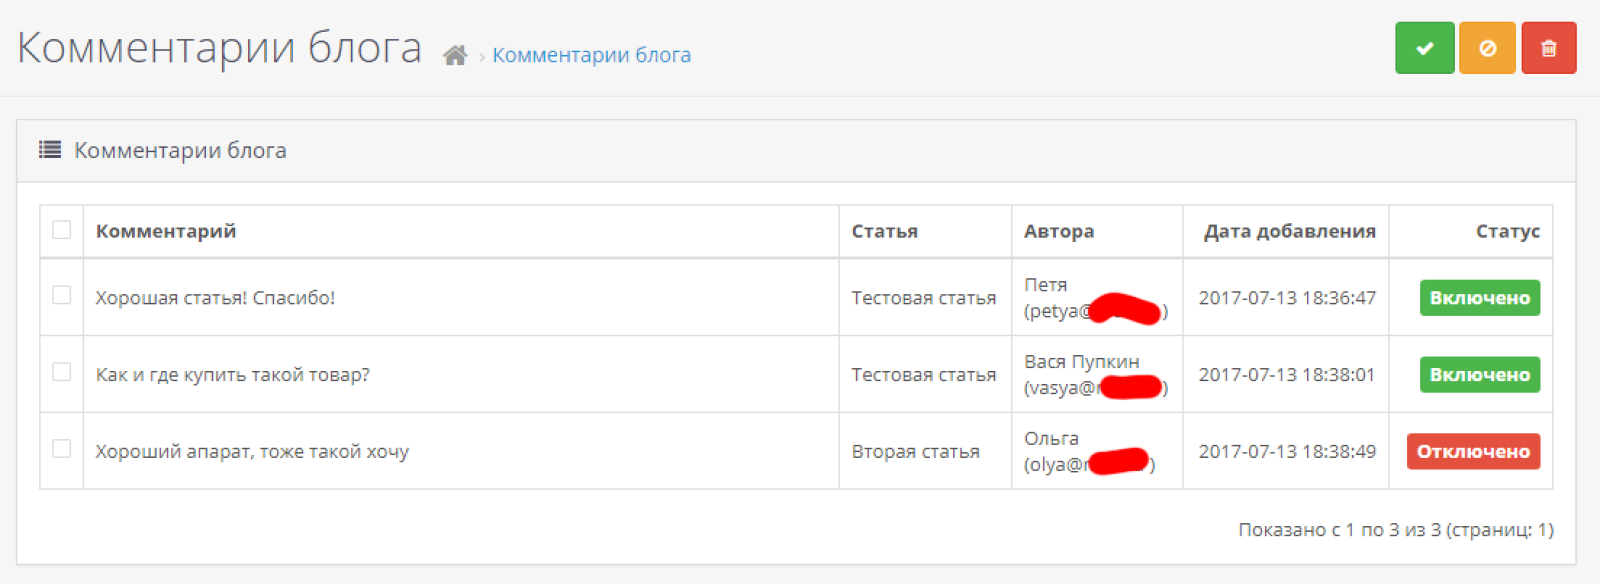Click 'Включено' status for Петя's comment
The height and width of the screenshot is (585, 1600).
(x=1480, y=298)
